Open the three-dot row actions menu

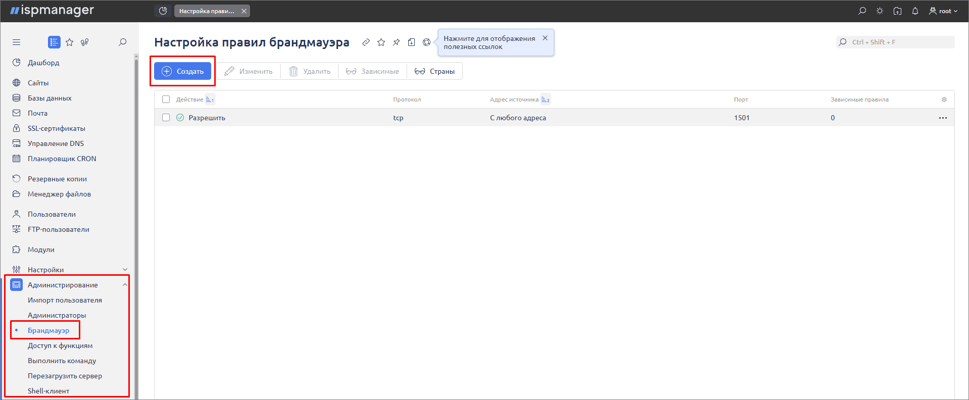(x=942, y=118)
